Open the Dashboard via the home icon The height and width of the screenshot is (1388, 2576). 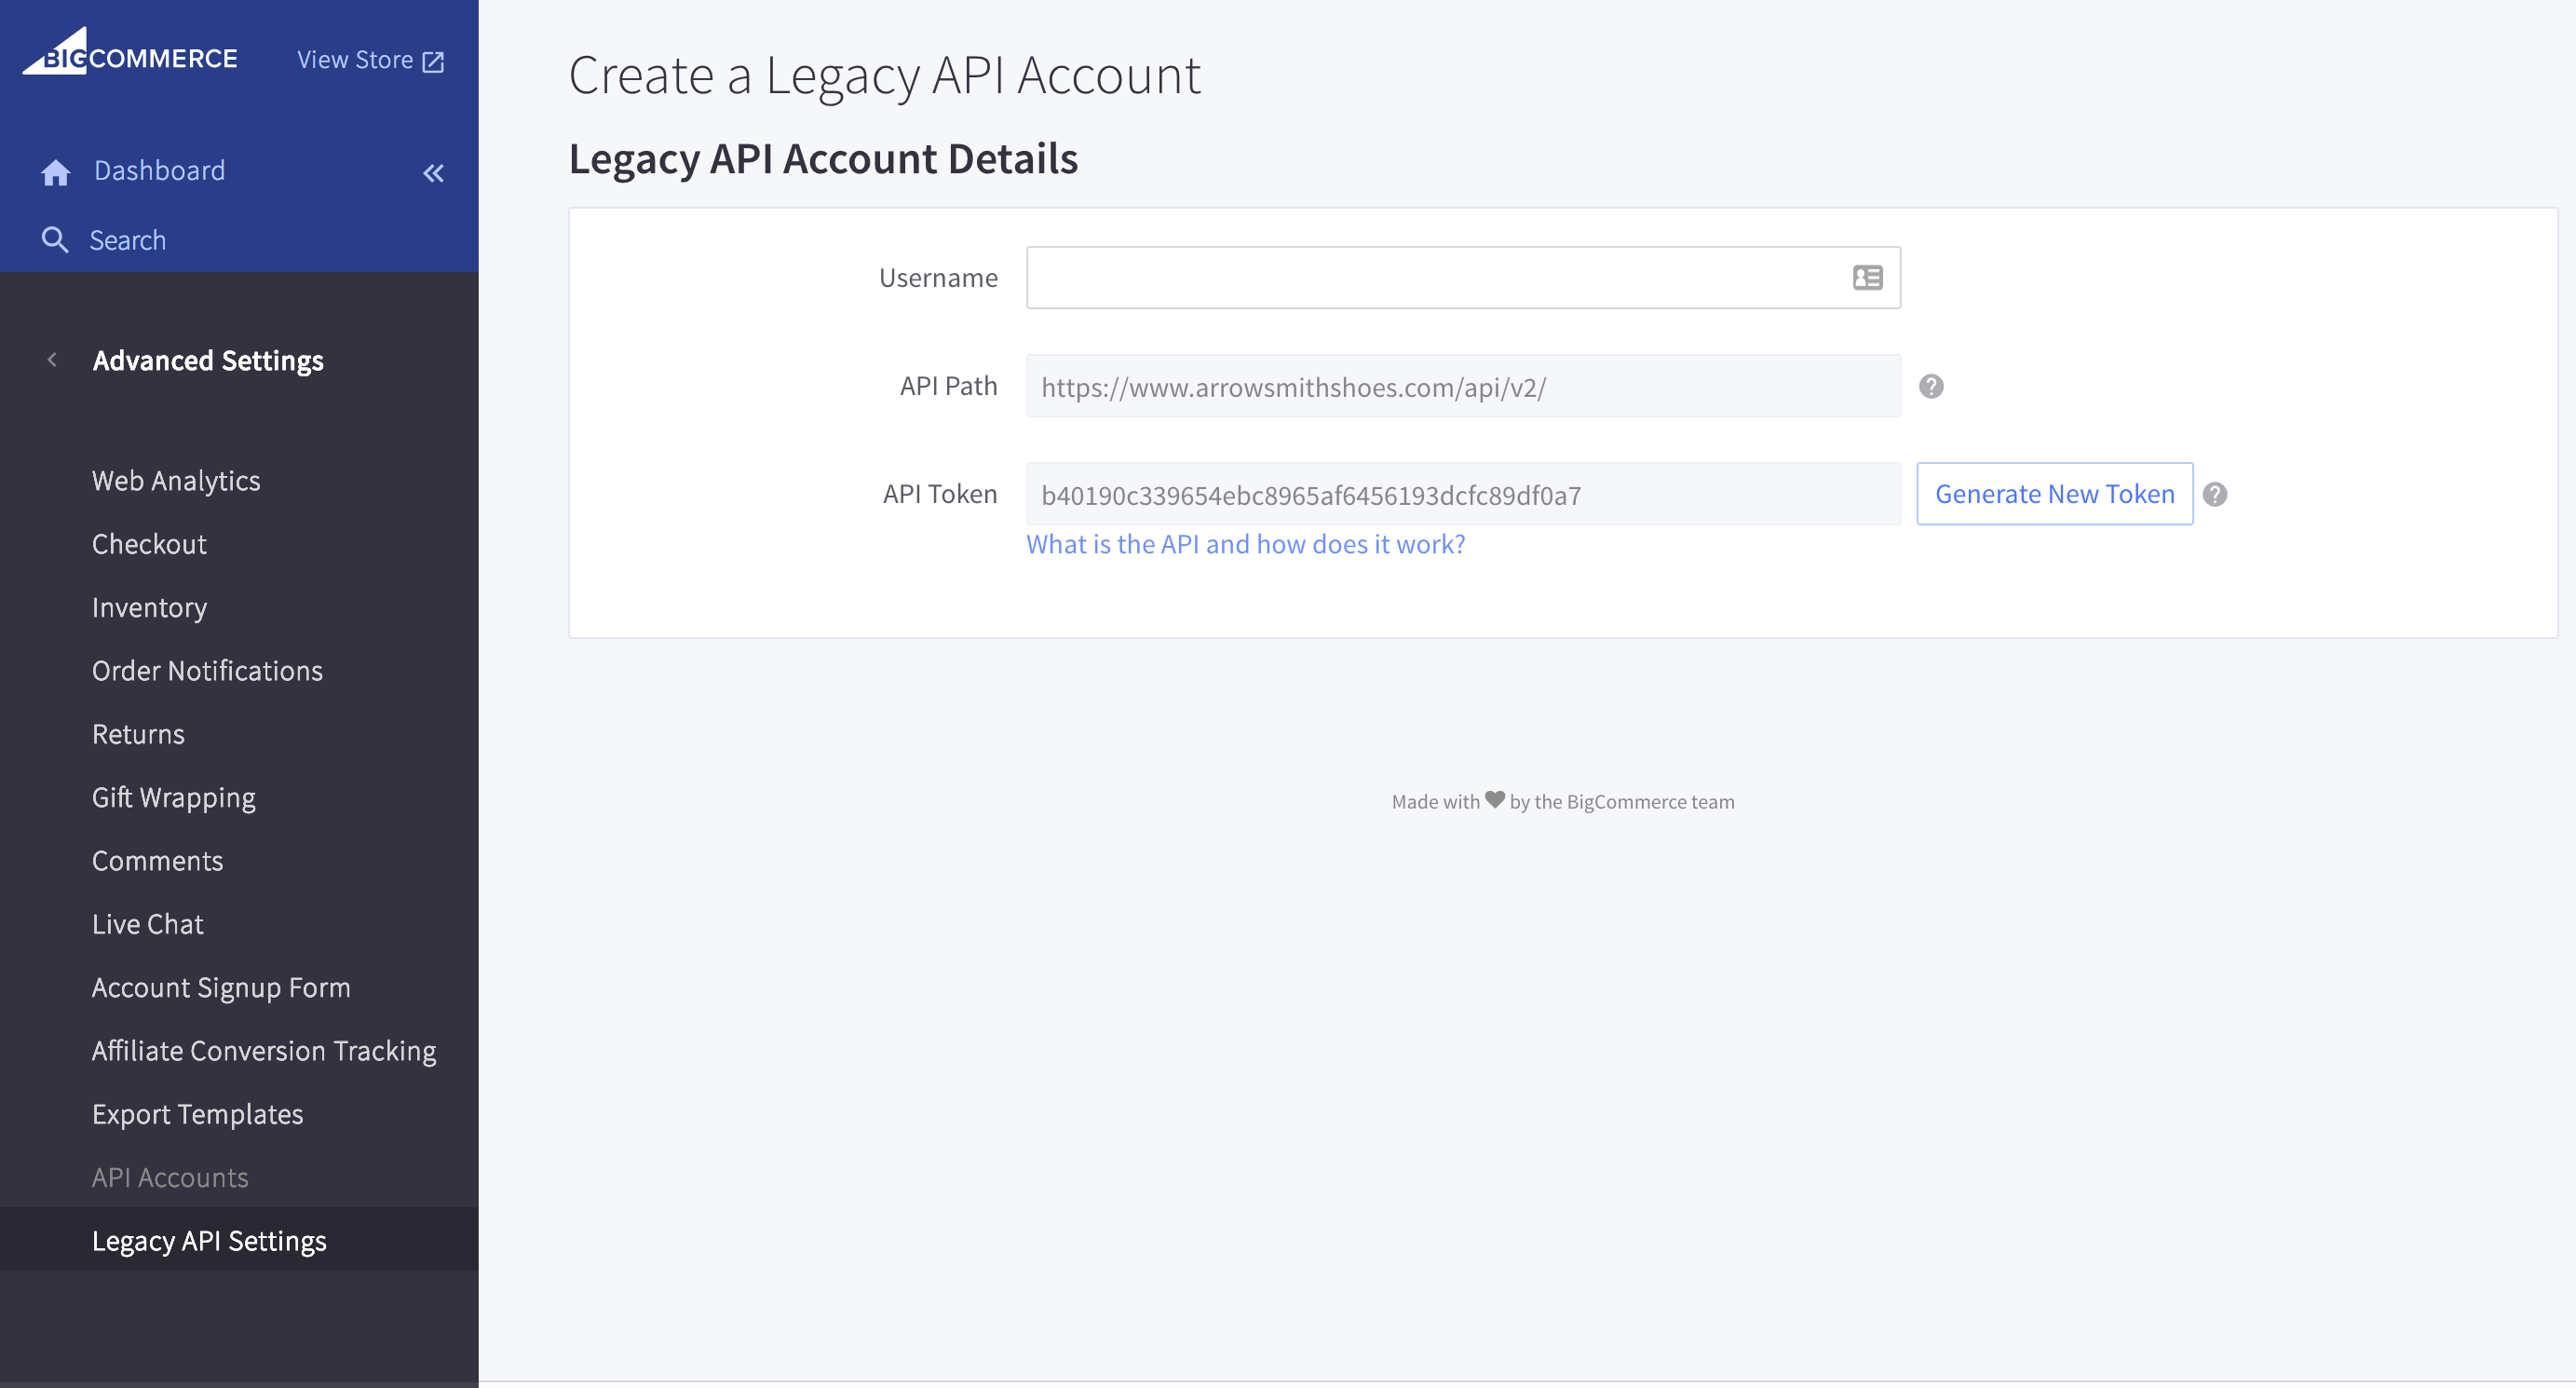pos(55,171)
